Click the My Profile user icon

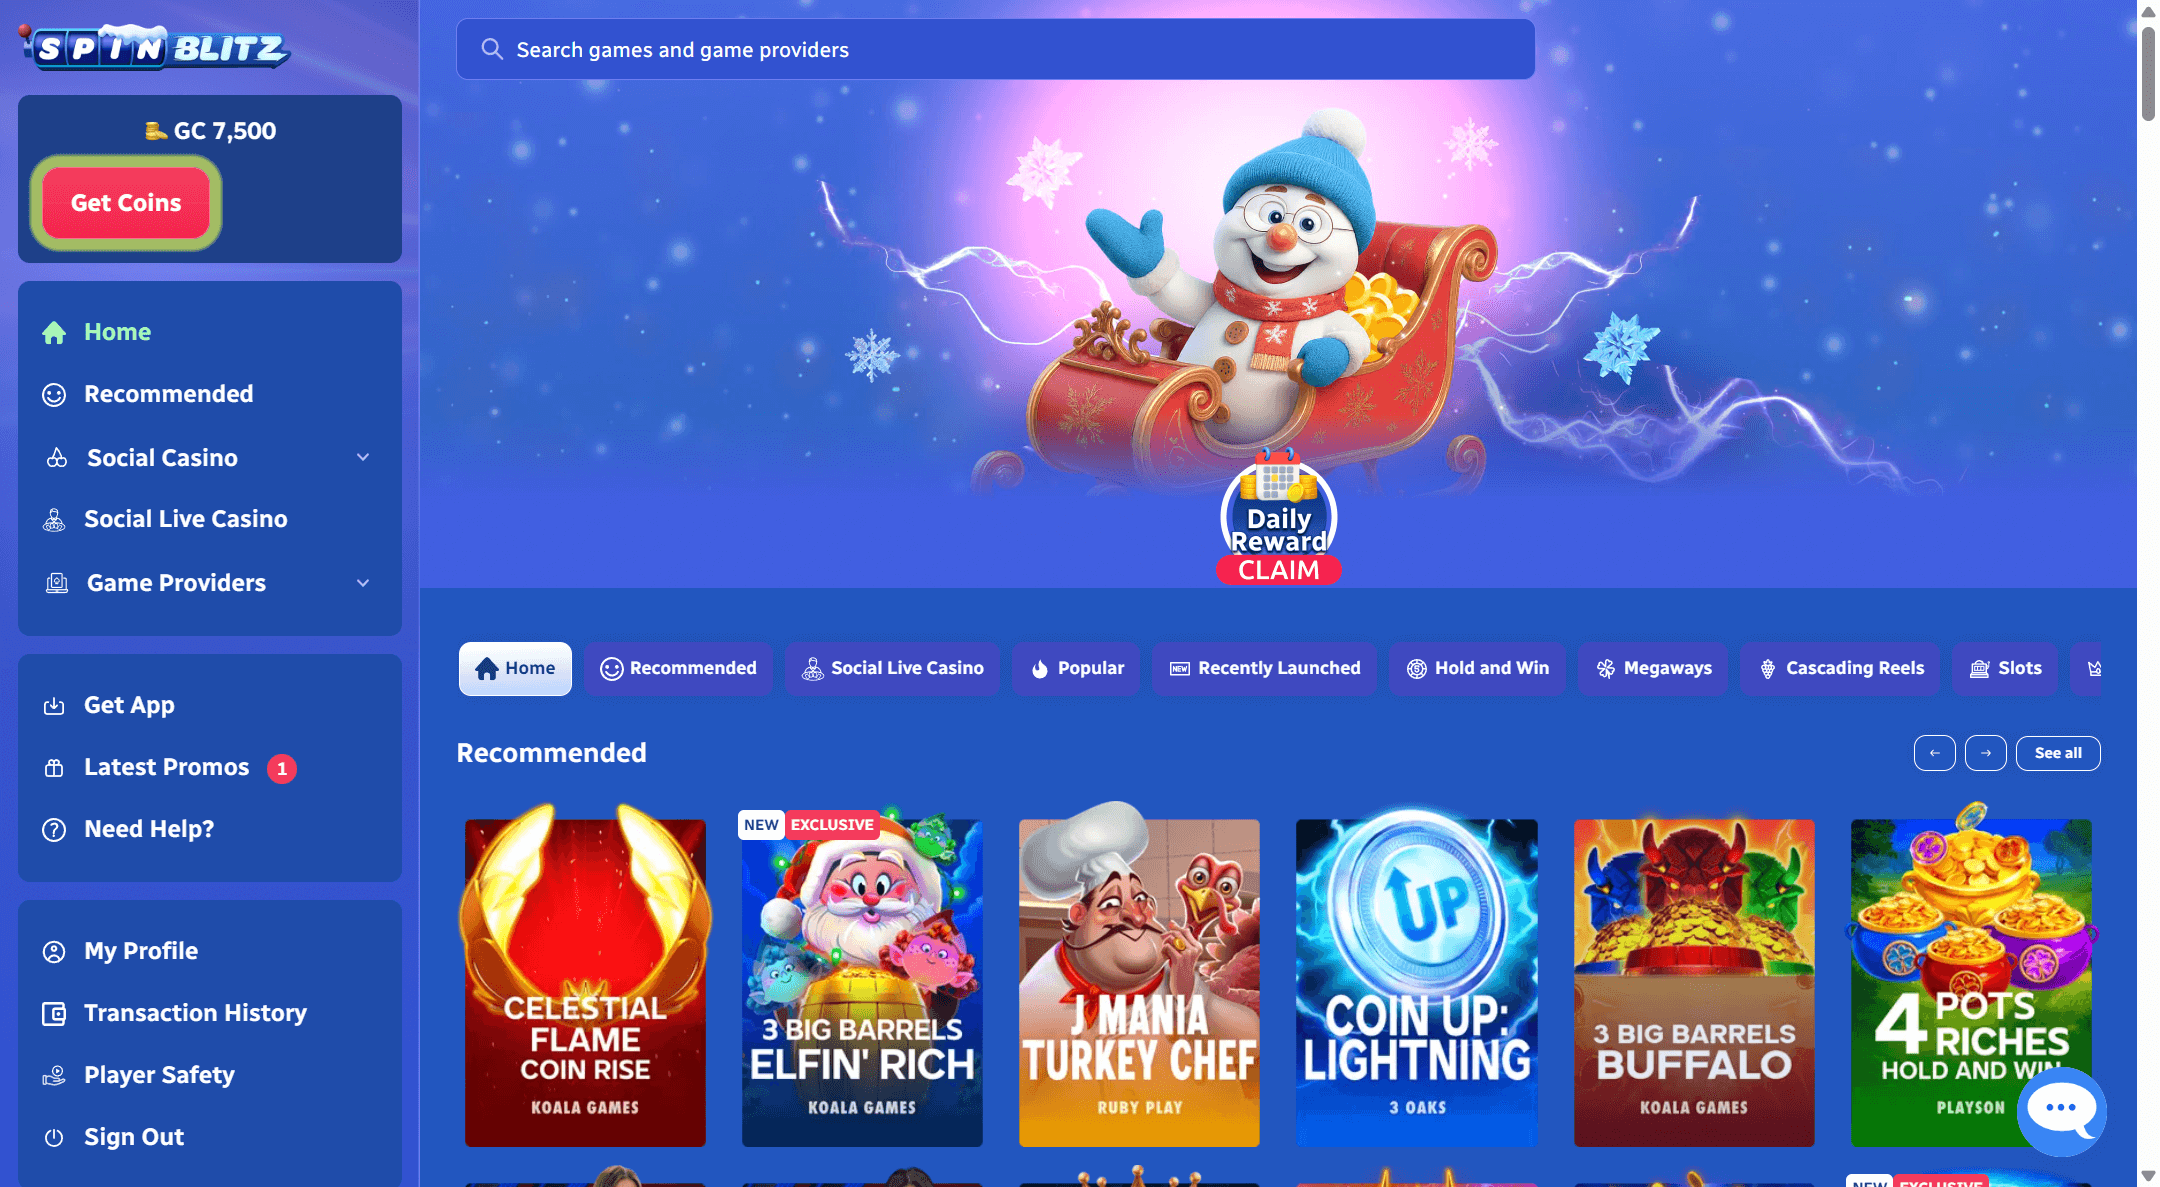tap(54, 952)
